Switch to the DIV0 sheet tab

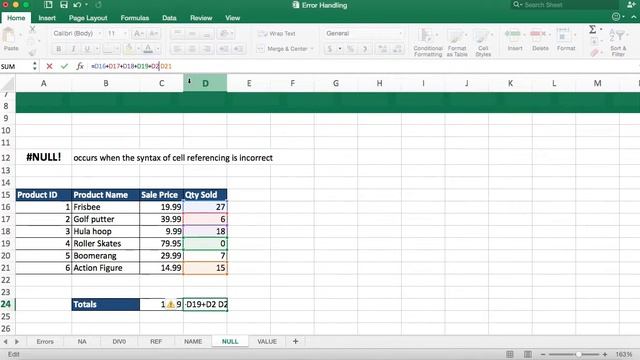[119, 342]
